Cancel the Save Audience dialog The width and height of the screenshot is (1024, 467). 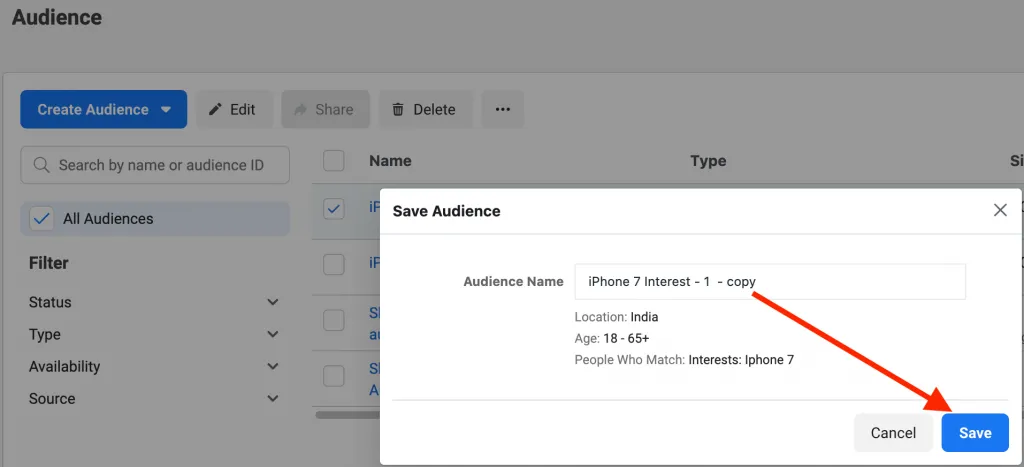pyautogui.click(x=893, y=432)
